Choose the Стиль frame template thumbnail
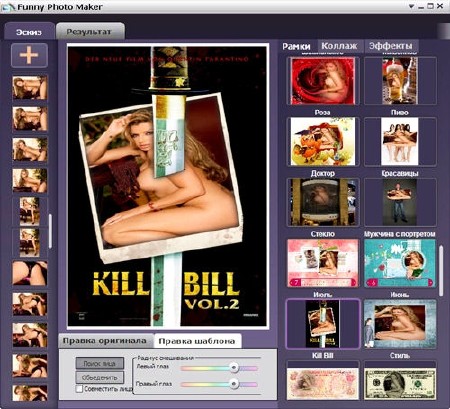The height and width of the screenshot is (409, 450). (400, 324)
